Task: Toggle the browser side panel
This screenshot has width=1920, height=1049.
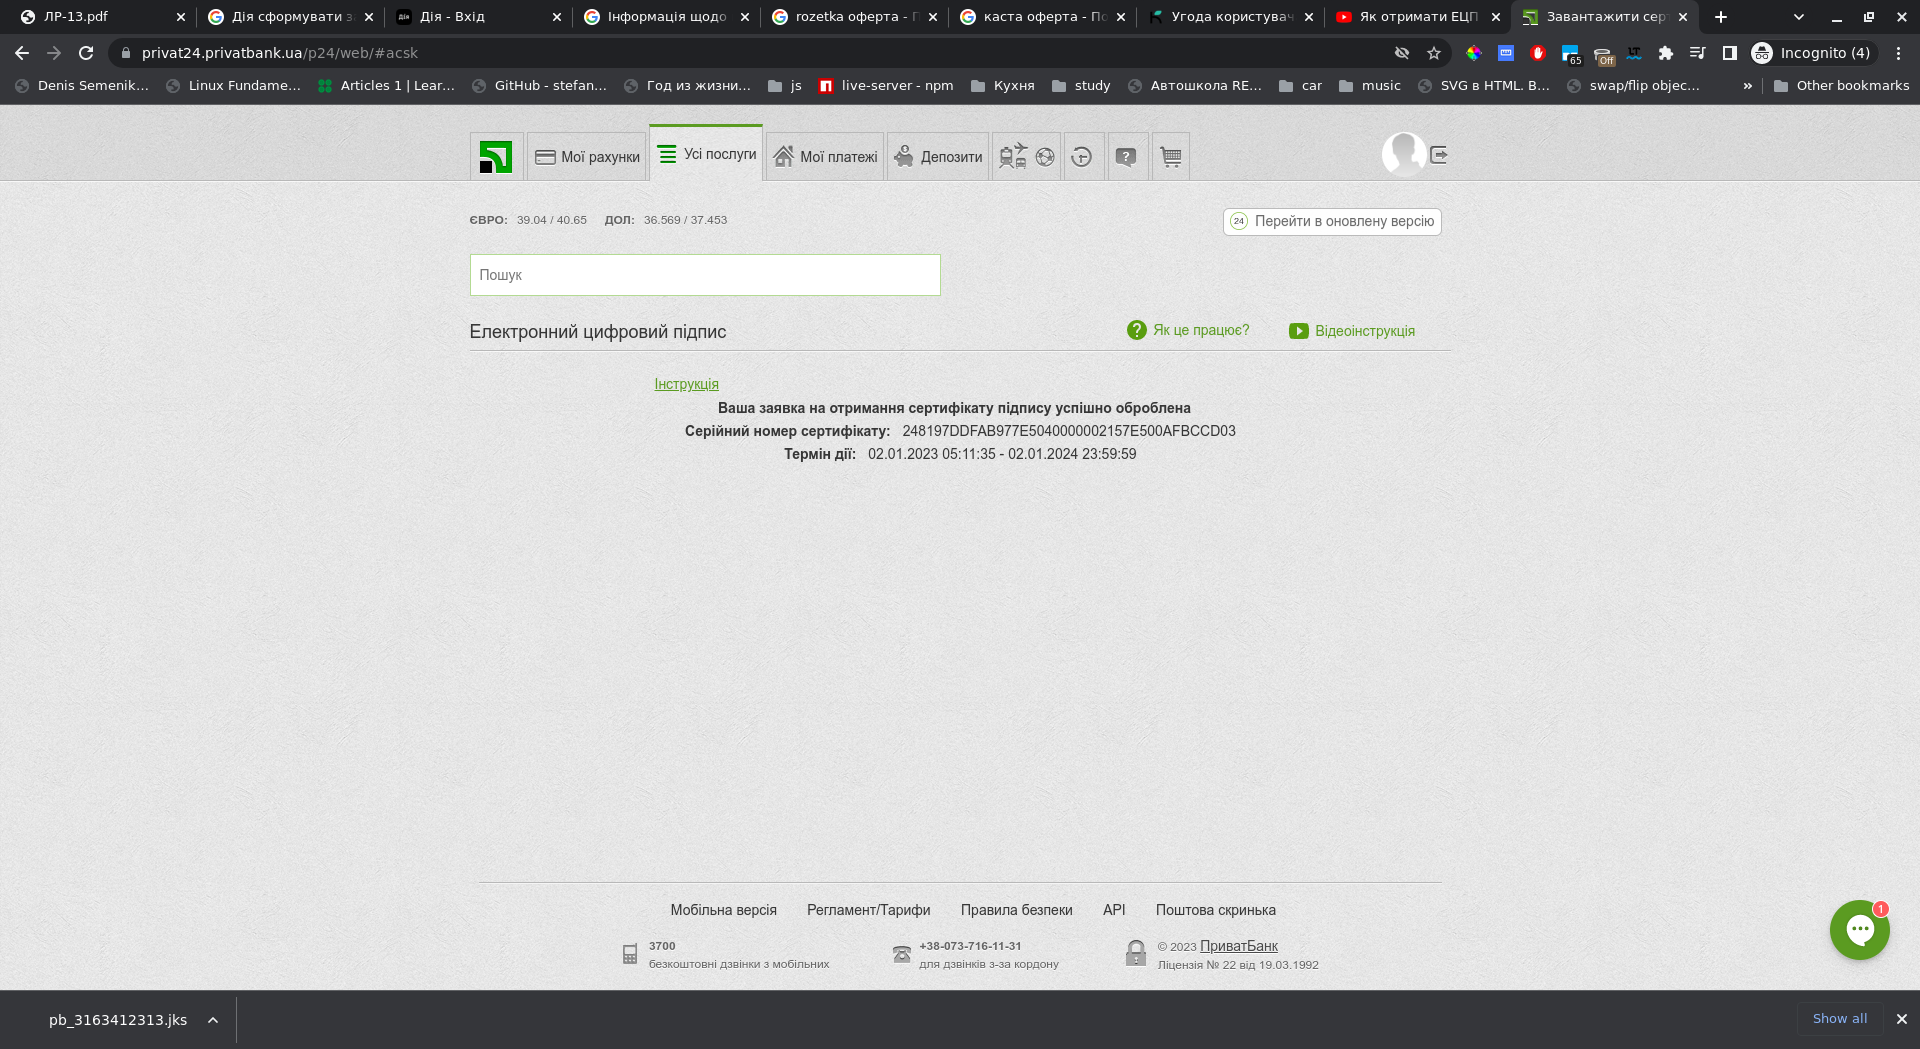Action: click(x=1729, y=53)
